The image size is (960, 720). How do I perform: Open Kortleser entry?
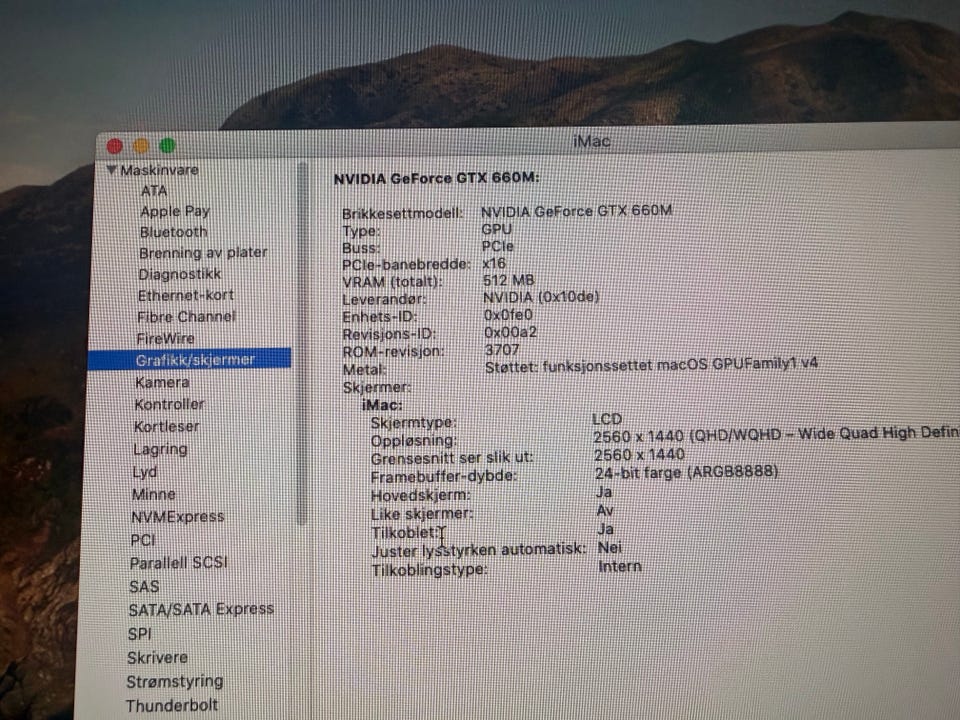tap(166, 427)
